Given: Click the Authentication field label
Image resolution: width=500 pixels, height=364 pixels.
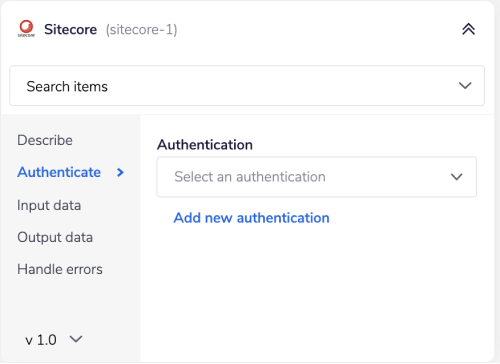Looking at the screenshot, I should pos(205,145).
